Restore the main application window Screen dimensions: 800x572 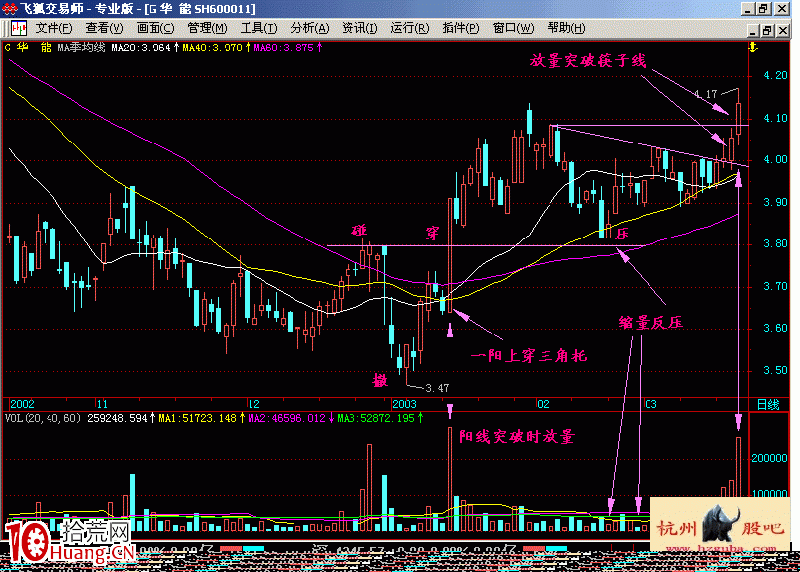click(x=763, y=9)
